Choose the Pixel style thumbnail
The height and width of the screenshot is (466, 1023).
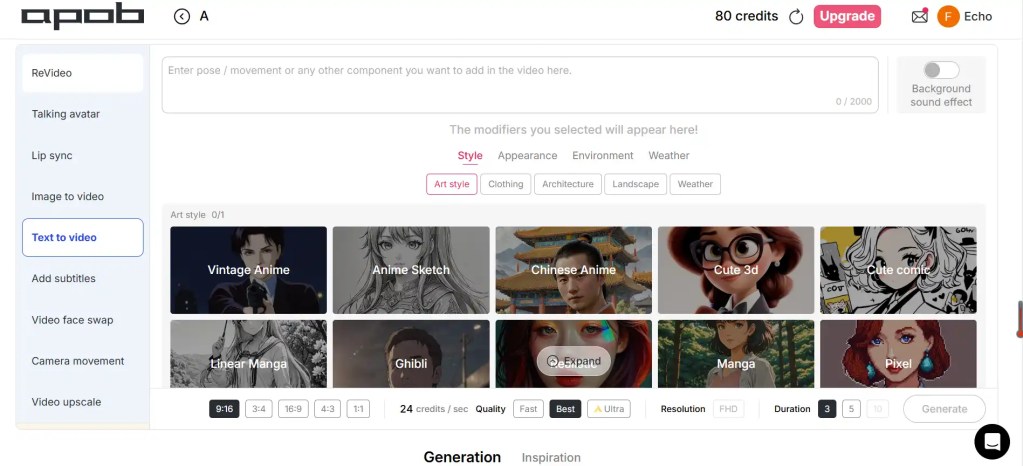(898, 354)
